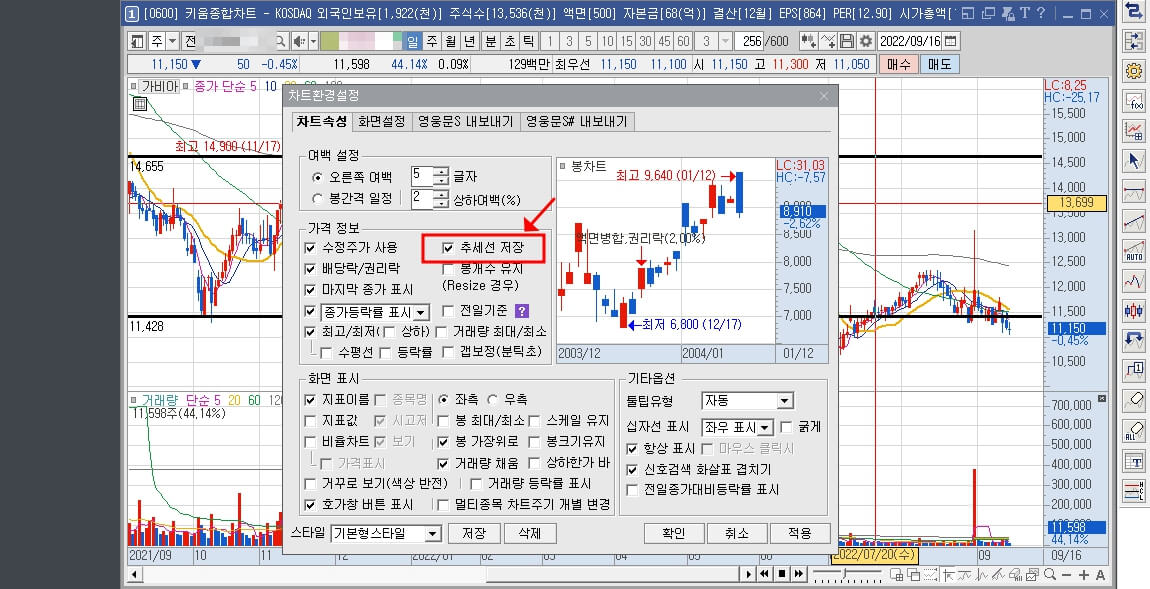This screenshot has width=1150, height=589.
Task: Select the AUTO trendline tool
Action: 1134,251
